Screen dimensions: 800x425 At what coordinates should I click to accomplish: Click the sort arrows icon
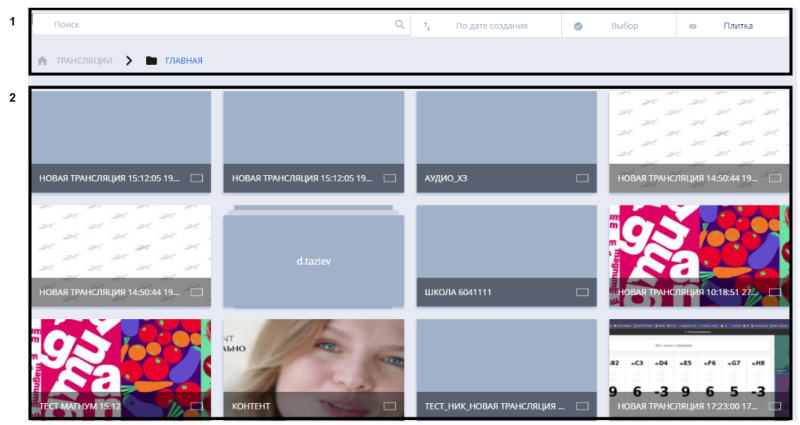pyautogui.click(x=427, y=26)
